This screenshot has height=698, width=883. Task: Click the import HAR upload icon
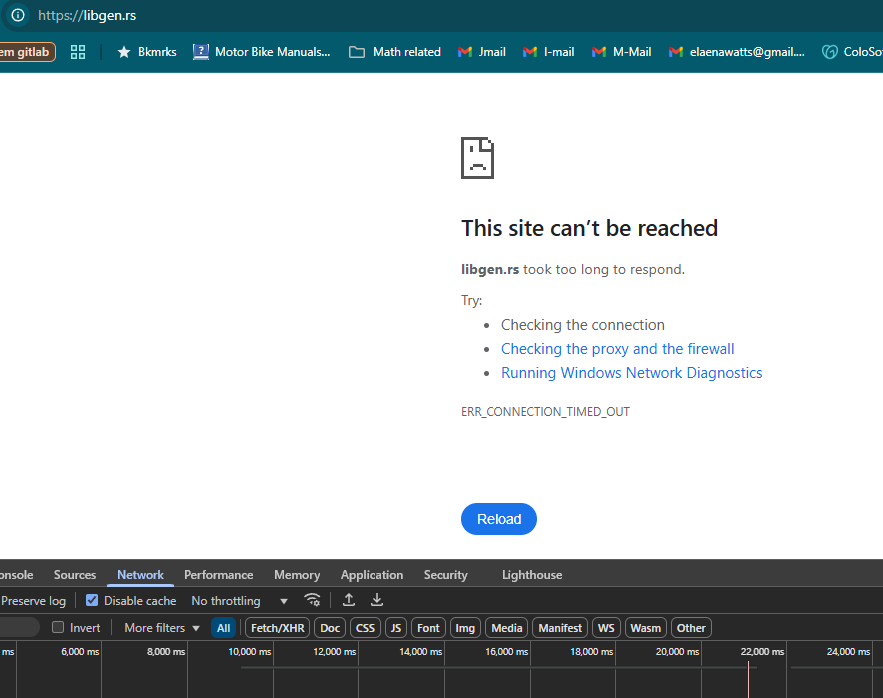(x=349, y=600)
